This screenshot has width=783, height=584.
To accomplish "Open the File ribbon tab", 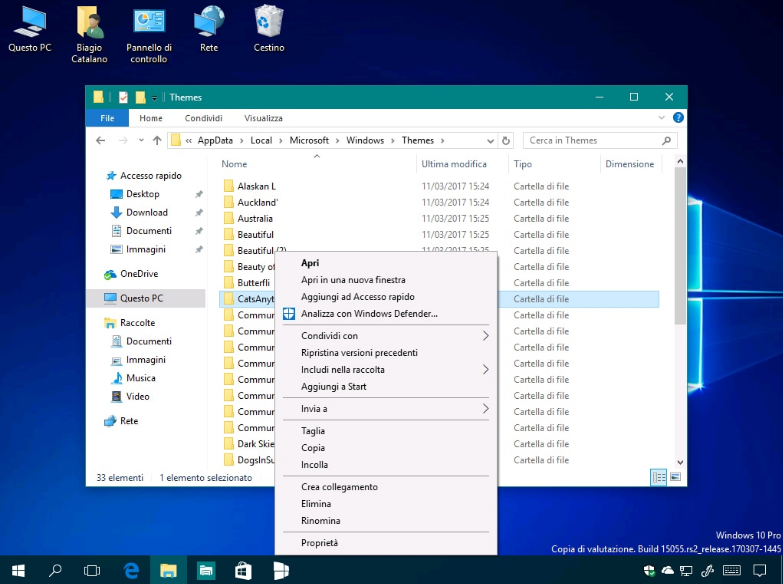I will 107,118.
